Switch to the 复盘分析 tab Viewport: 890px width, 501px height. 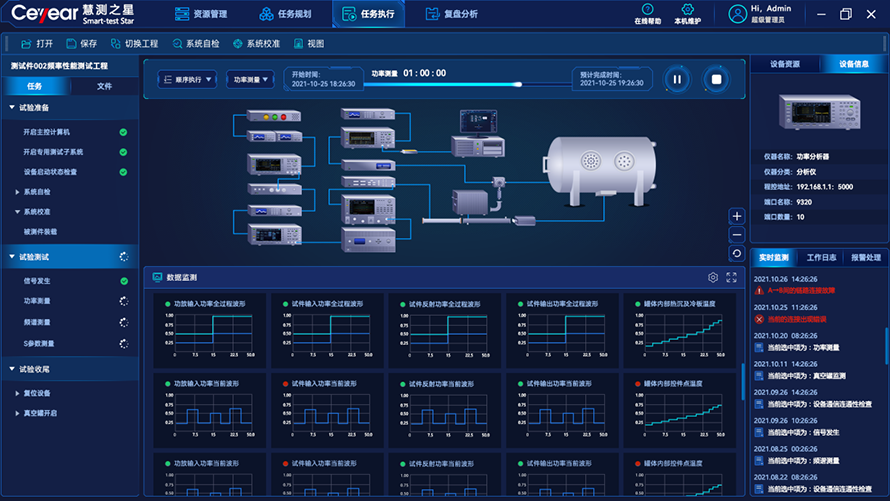click(x=450, y=14)
